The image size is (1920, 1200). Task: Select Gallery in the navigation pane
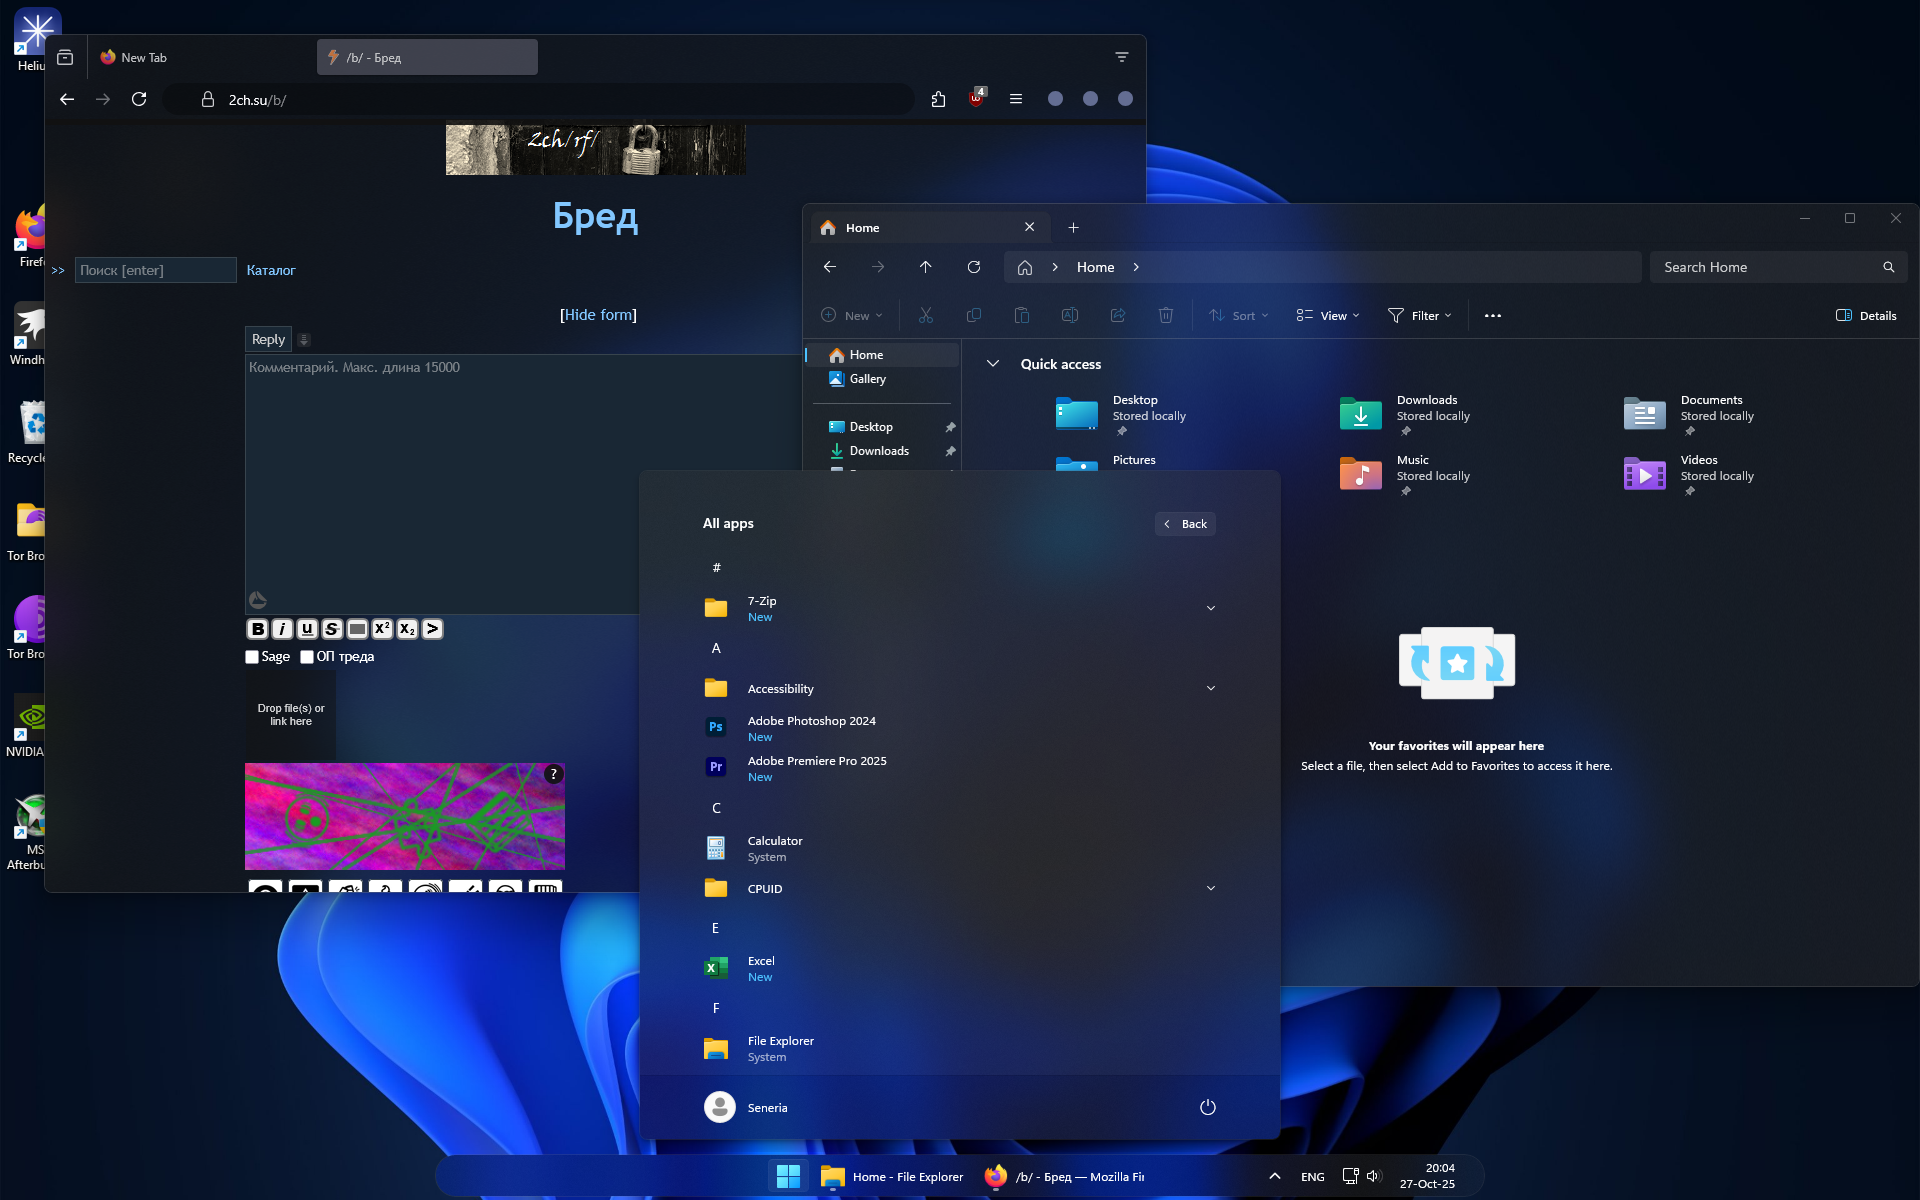click(x=867, y=379)
